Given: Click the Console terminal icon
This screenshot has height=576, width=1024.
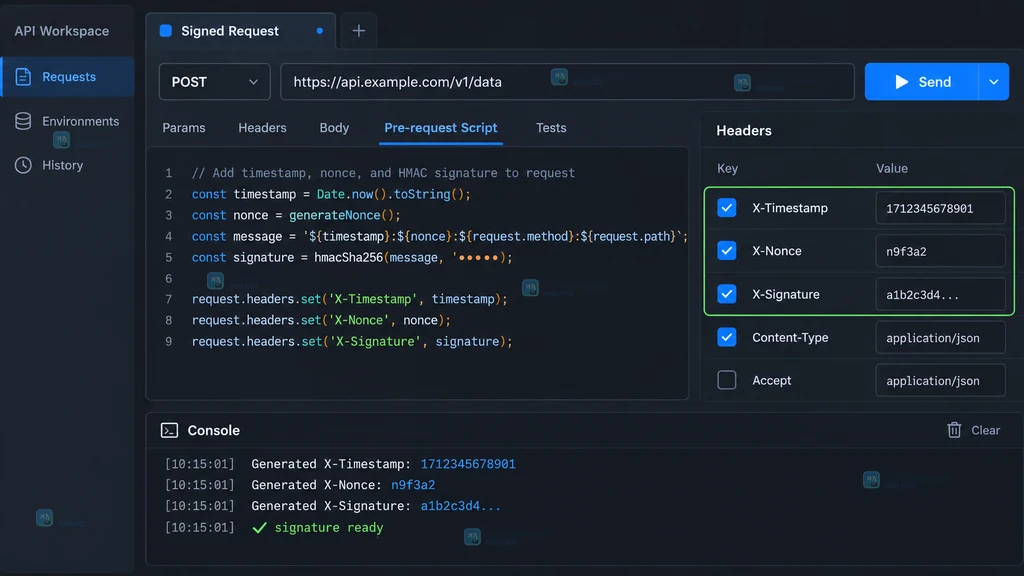Looking at the screenshot, I should point(169,430).
